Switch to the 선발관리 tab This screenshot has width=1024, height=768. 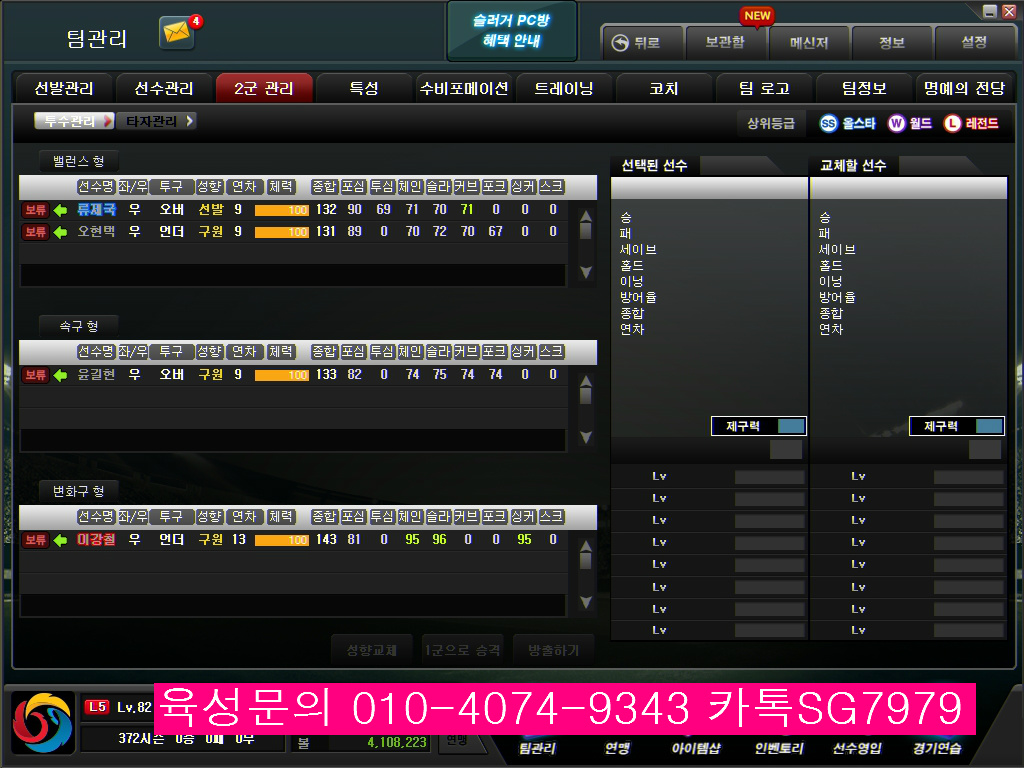coord(64,88)
